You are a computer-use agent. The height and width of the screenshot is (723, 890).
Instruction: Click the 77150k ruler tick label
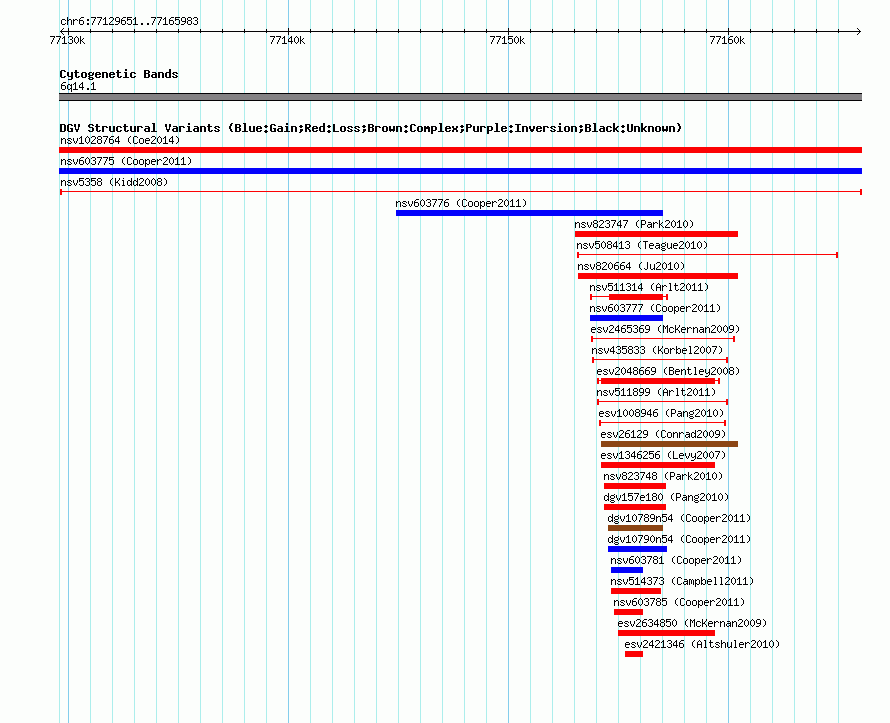[507, 40]
